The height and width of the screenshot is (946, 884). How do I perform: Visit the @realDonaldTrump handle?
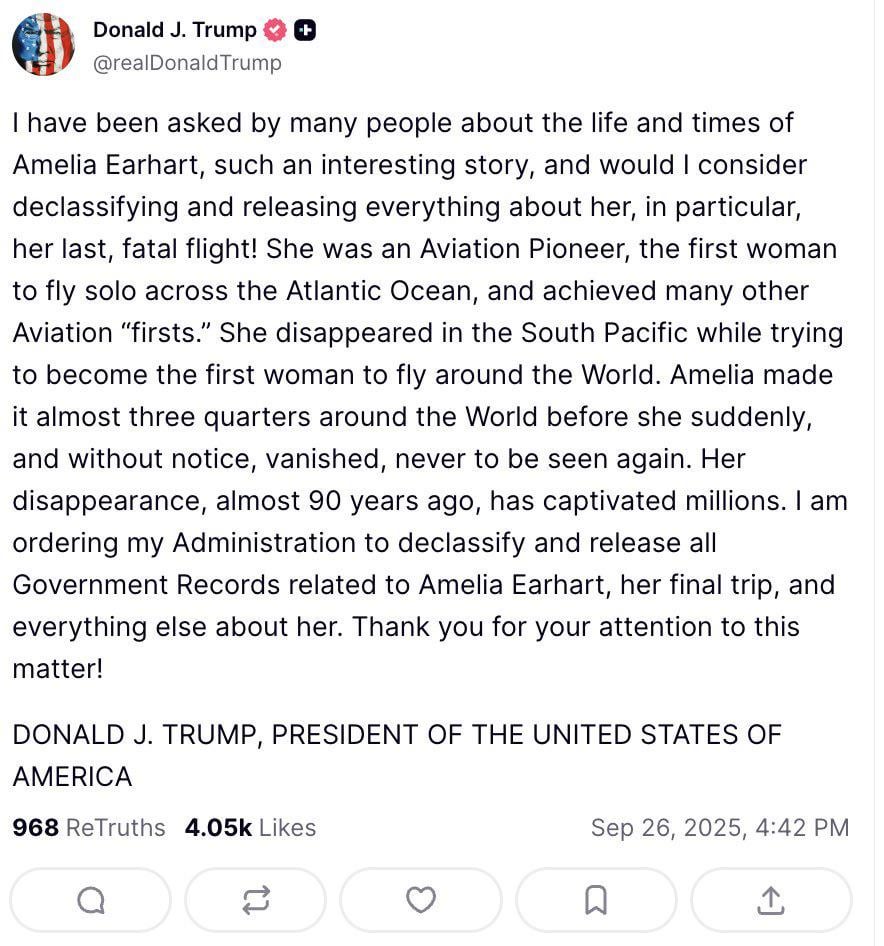[187, 63]
